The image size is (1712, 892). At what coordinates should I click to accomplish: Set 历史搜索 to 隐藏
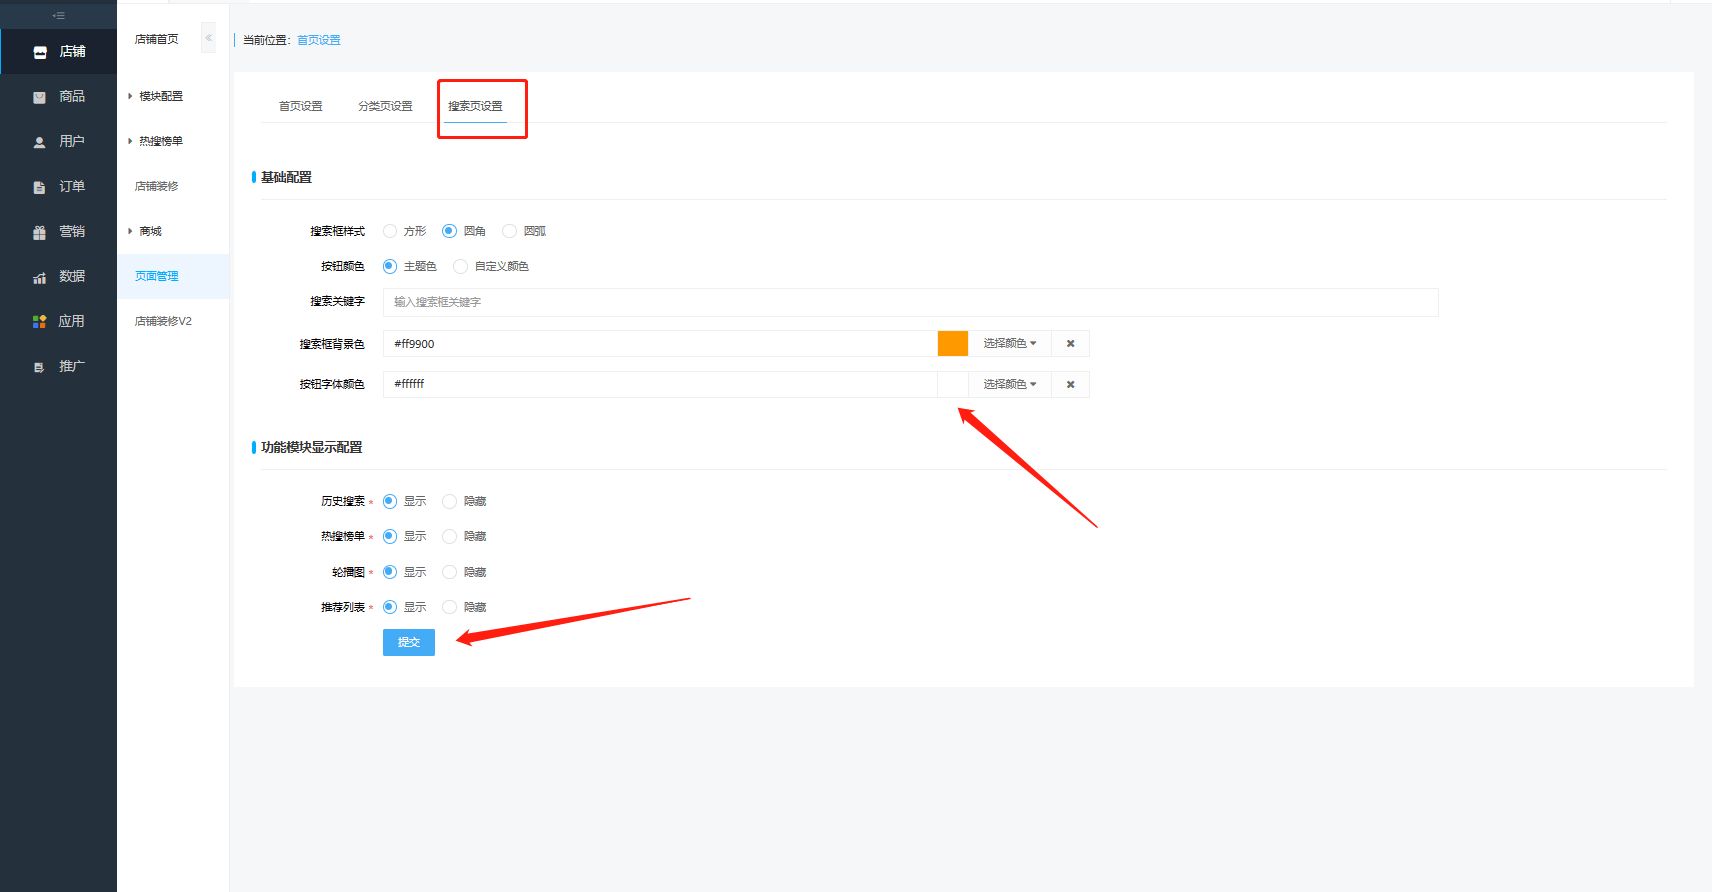coord(449,501)
